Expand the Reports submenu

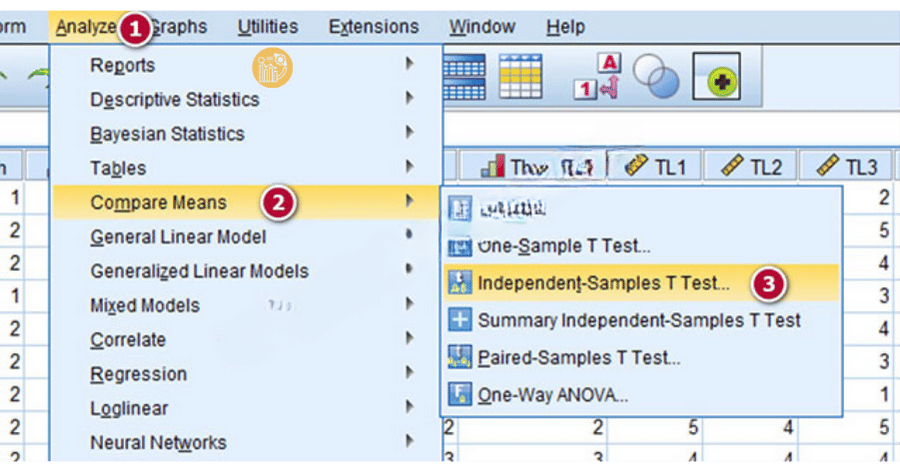point(246,65)
